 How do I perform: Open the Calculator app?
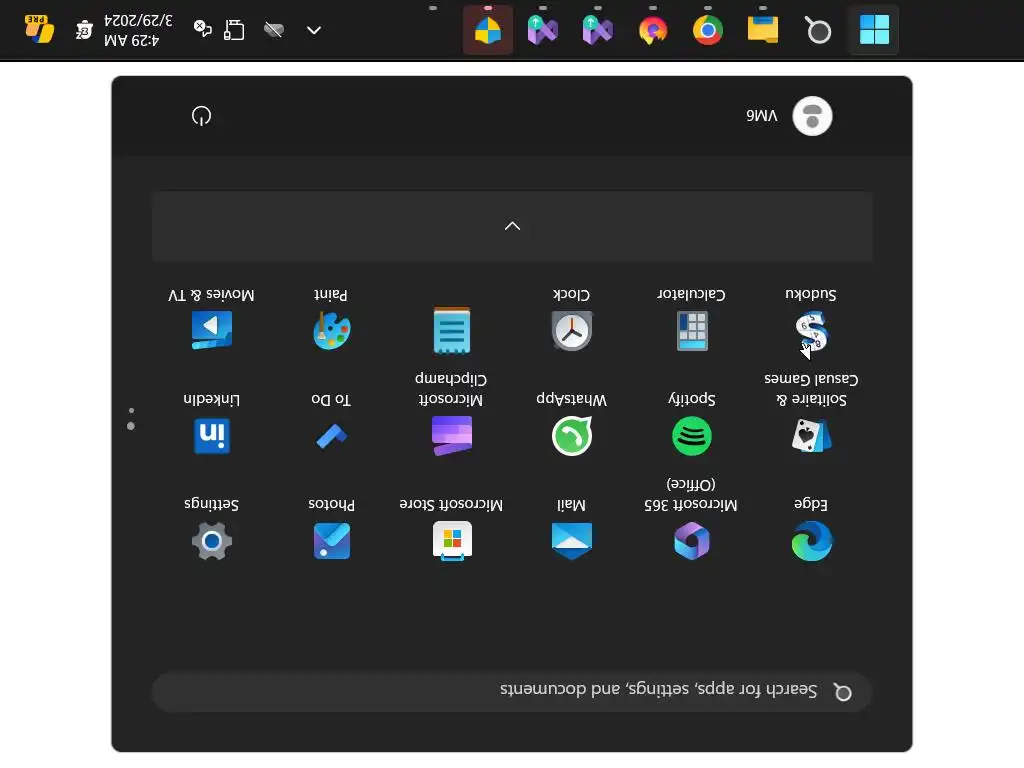point(692,331)
